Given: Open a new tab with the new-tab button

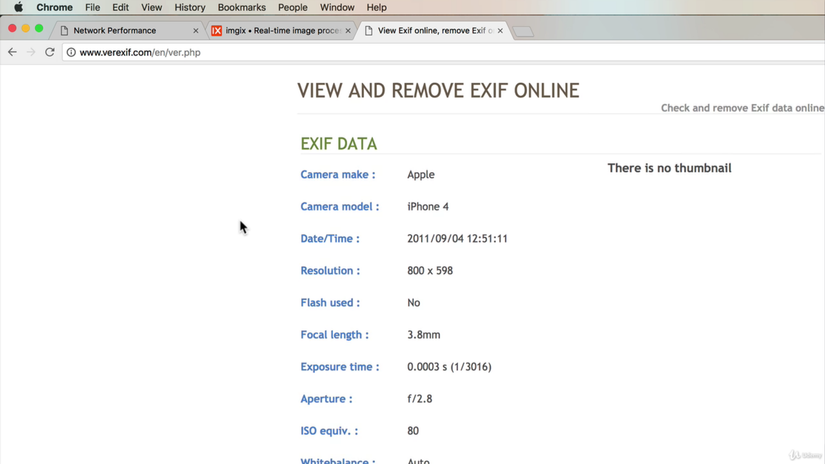Looking at the screenshot, I should 523,32.
